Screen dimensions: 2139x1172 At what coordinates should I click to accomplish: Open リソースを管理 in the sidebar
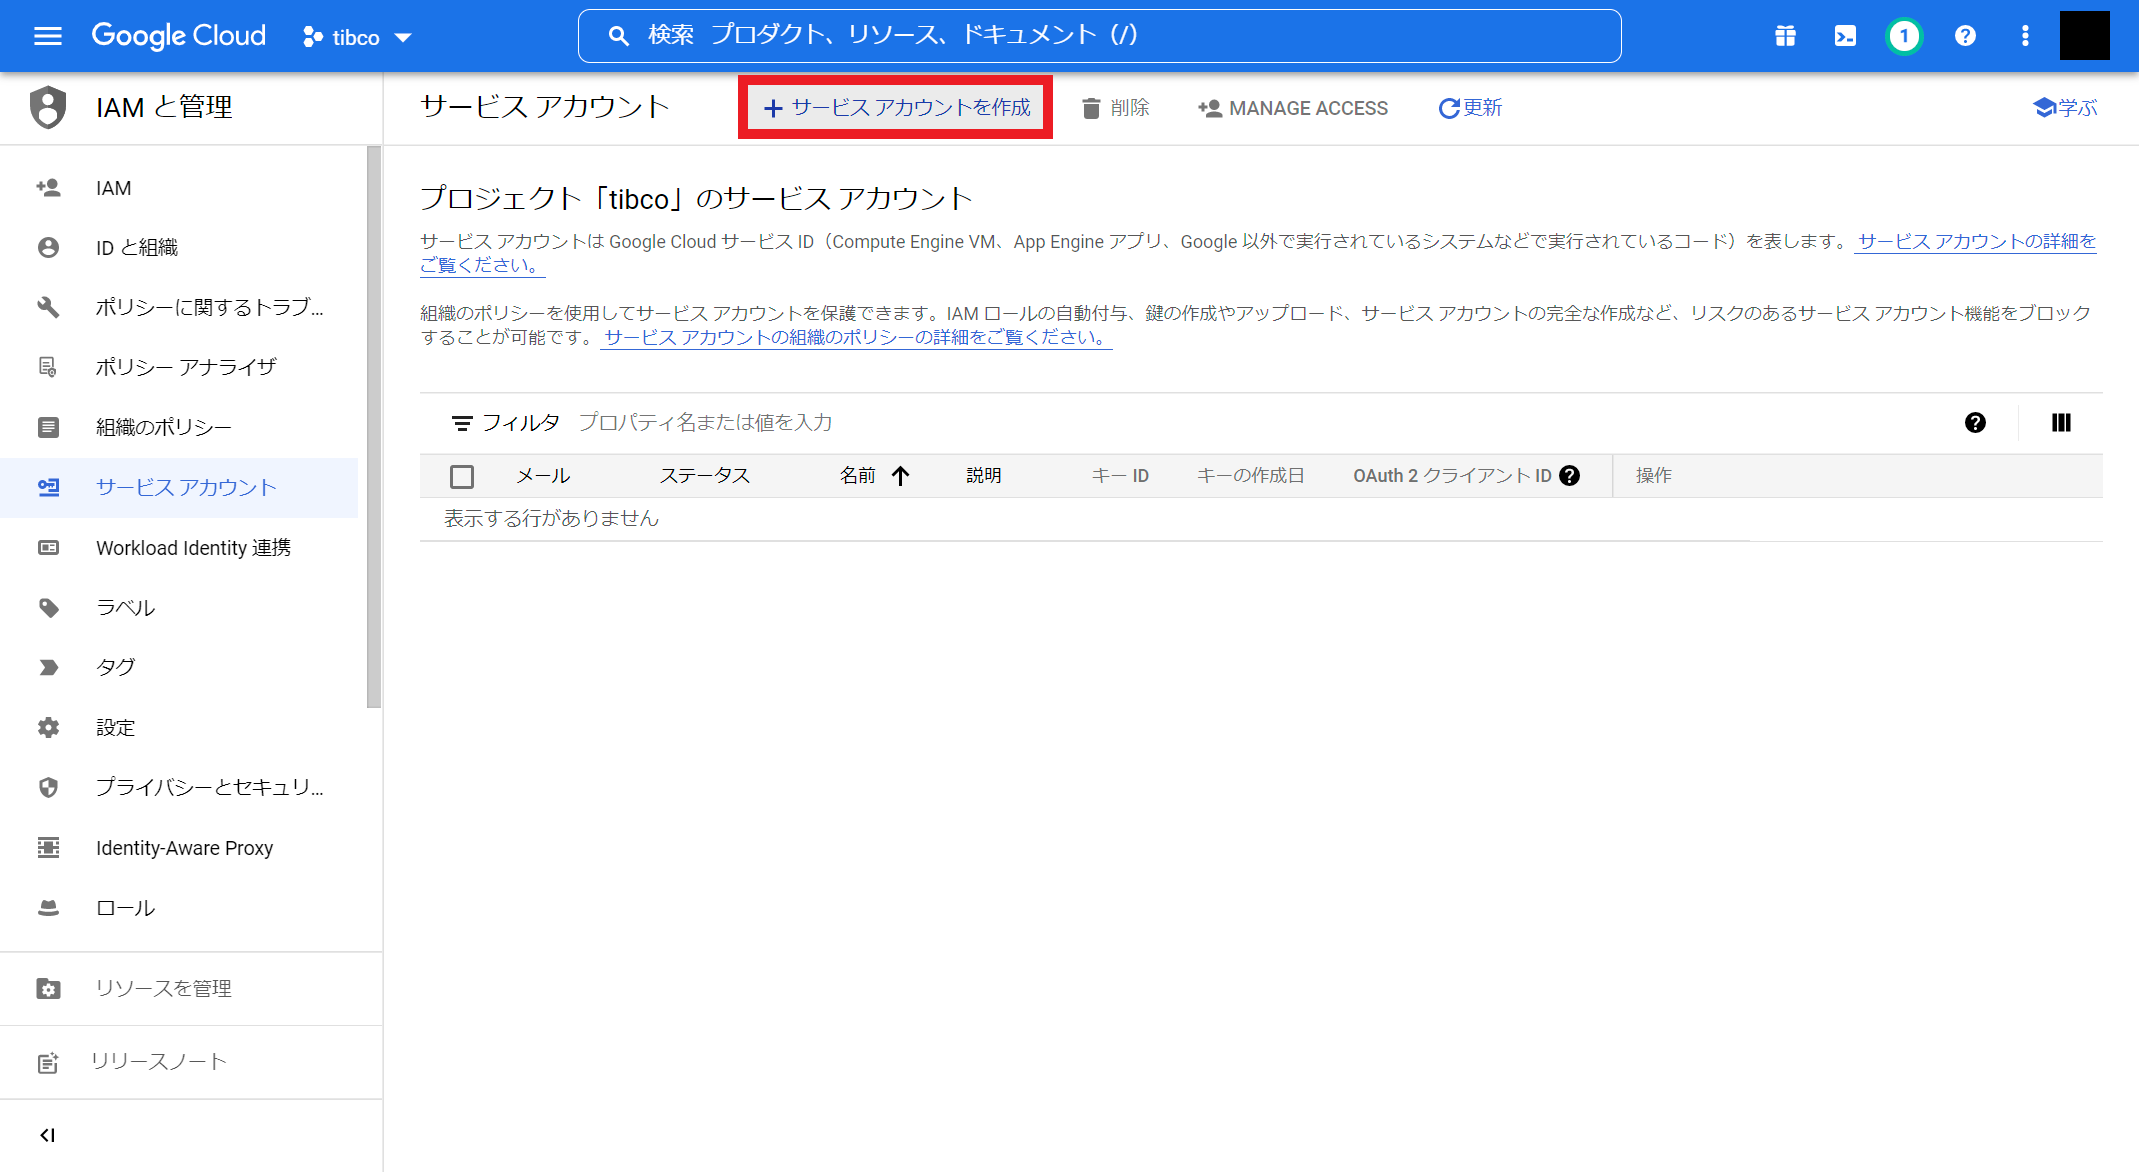coord(190,988)
